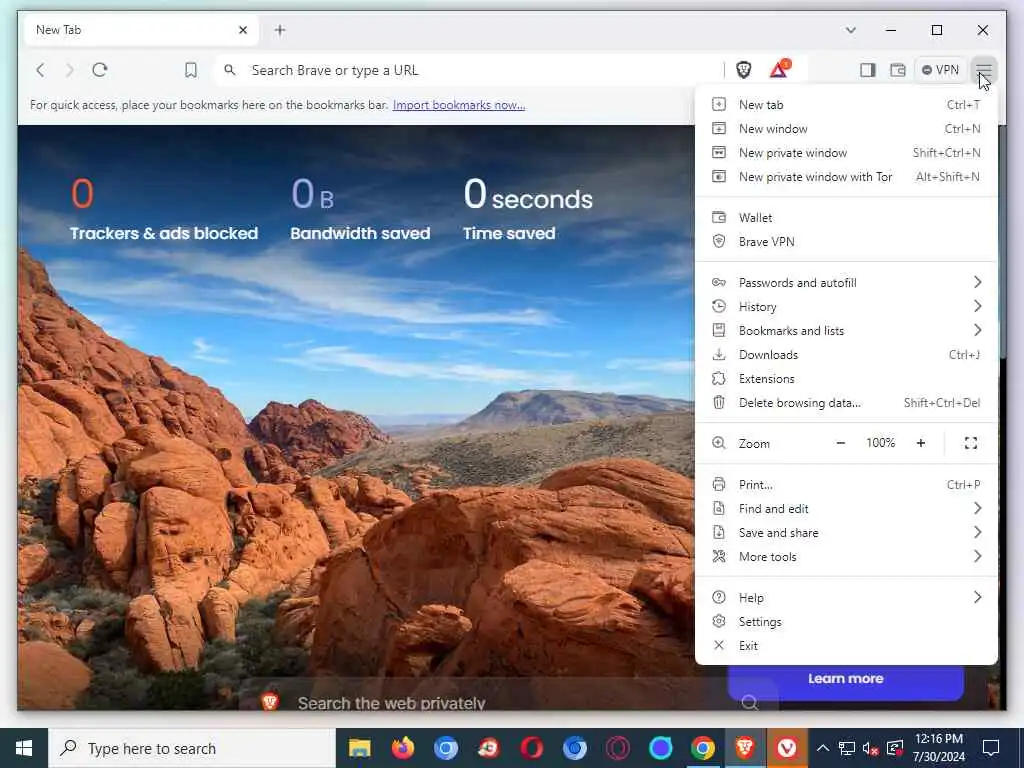This screenshot has width=1024, height=768.
Task: Click Brave icon in the taskbar
Action: (745, 748)
